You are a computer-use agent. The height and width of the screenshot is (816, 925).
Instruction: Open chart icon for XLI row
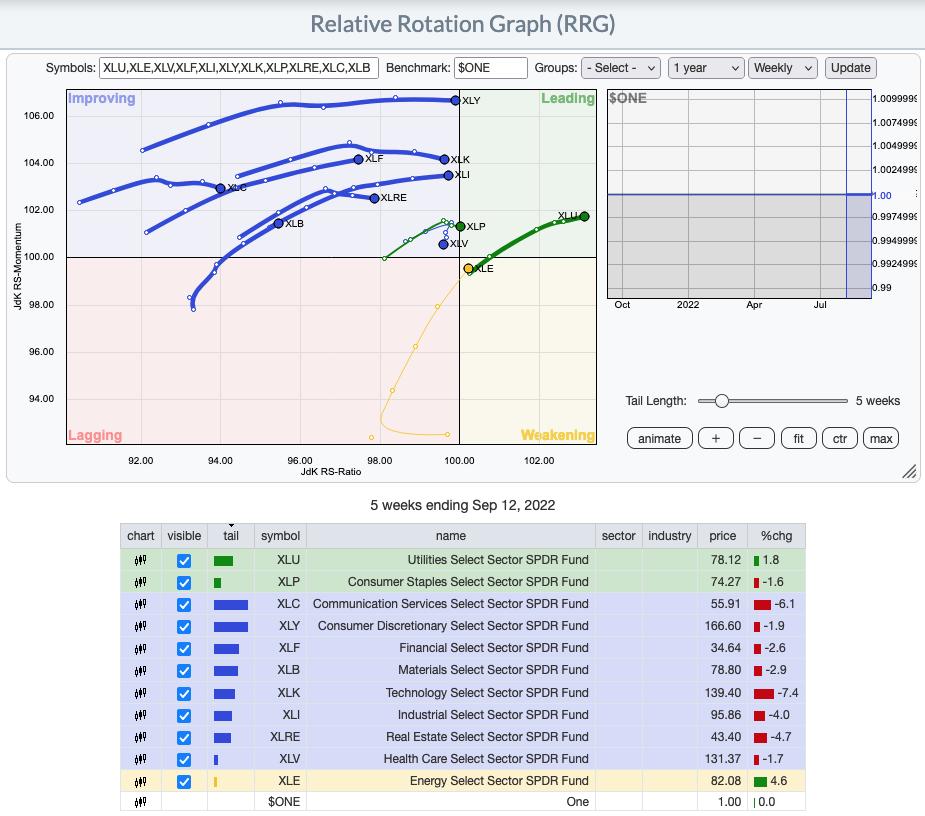pyautogui.click(x=140, y=715)
